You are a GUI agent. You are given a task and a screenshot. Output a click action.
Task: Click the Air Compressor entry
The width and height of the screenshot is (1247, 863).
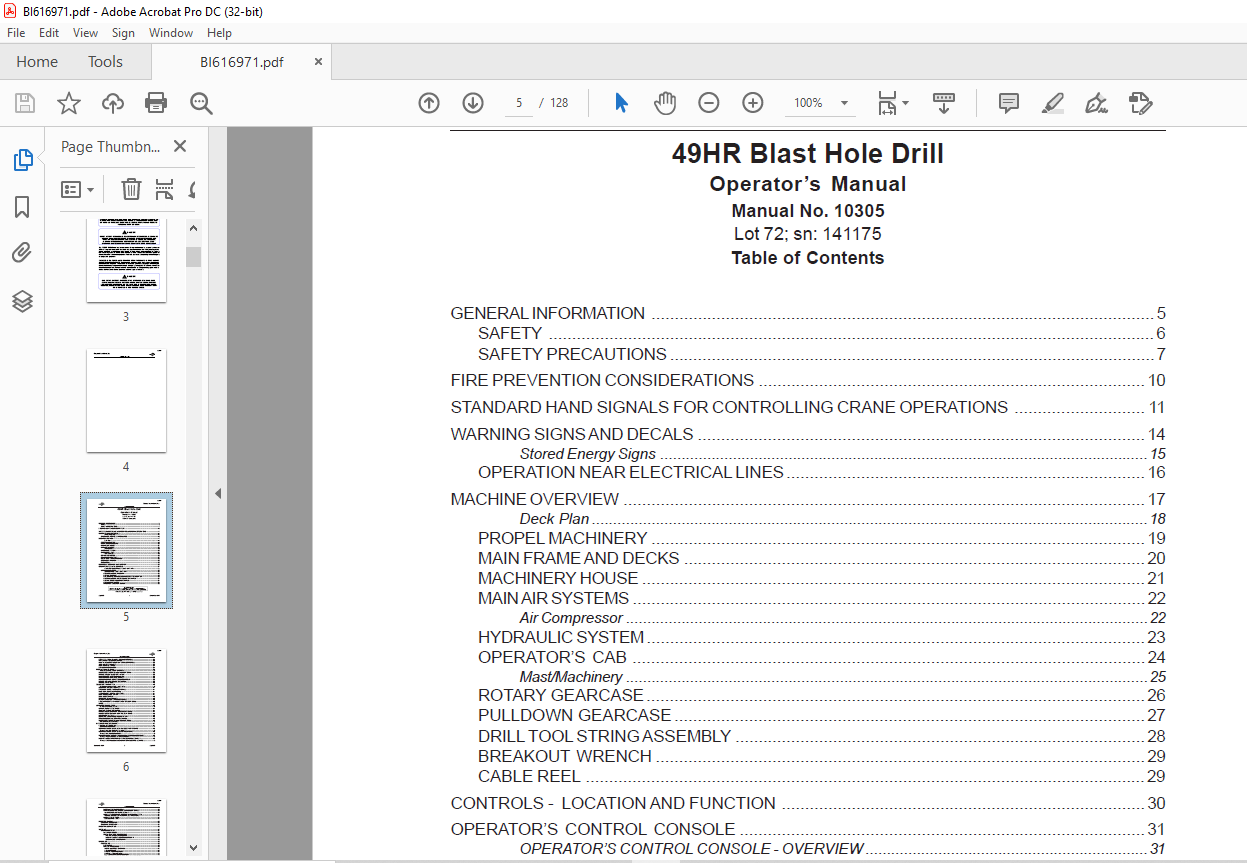click(x=843, y=618)
